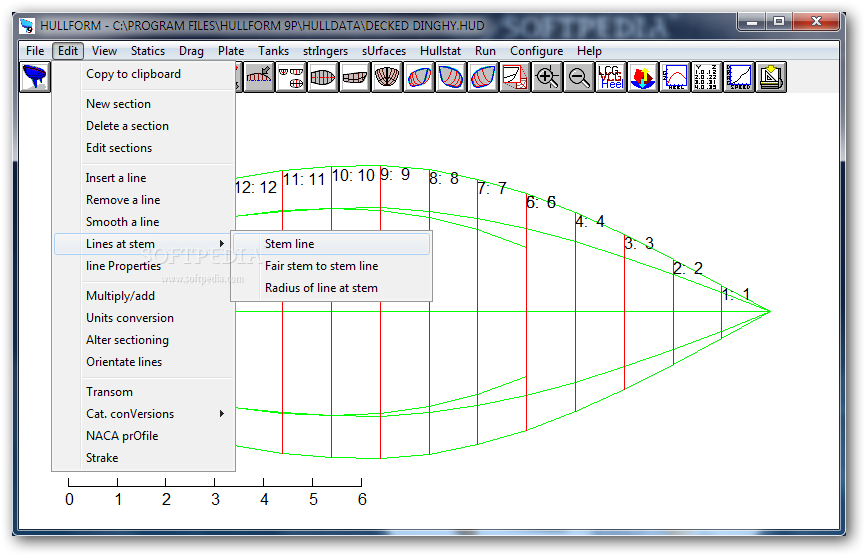Open the LCG VCG Heel settings icon
This screenshot has width=866, height=556.
point(611,77)
